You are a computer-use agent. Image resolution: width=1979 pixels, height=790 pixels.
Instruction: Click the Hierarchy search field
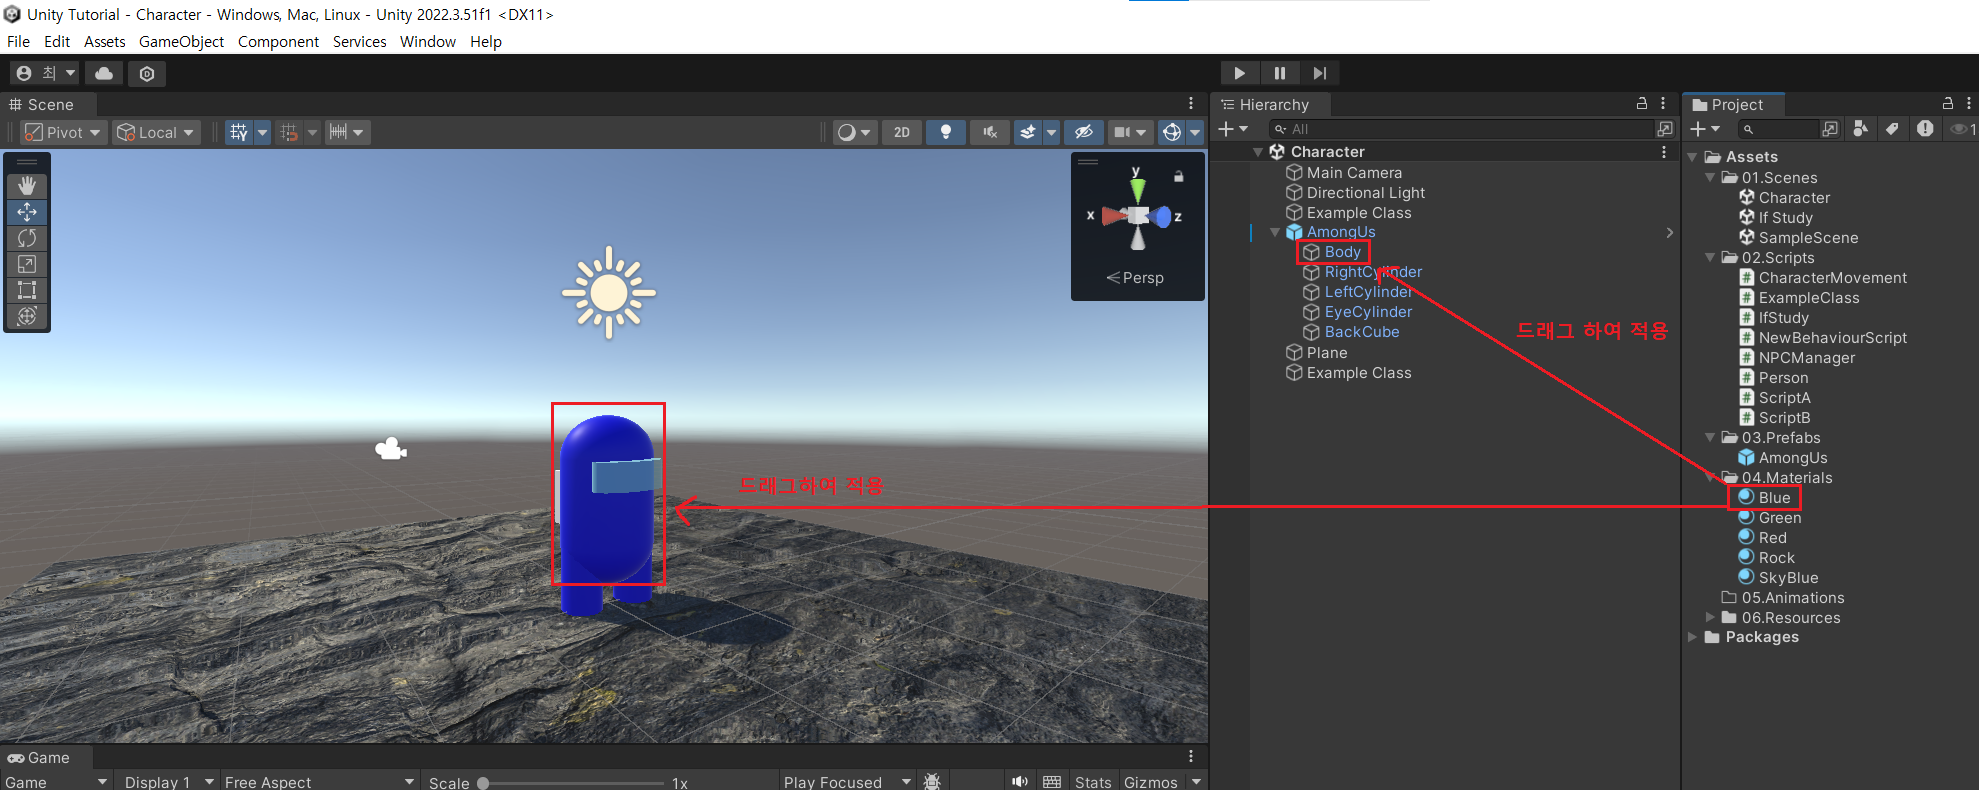click(x=1462, y=129)
